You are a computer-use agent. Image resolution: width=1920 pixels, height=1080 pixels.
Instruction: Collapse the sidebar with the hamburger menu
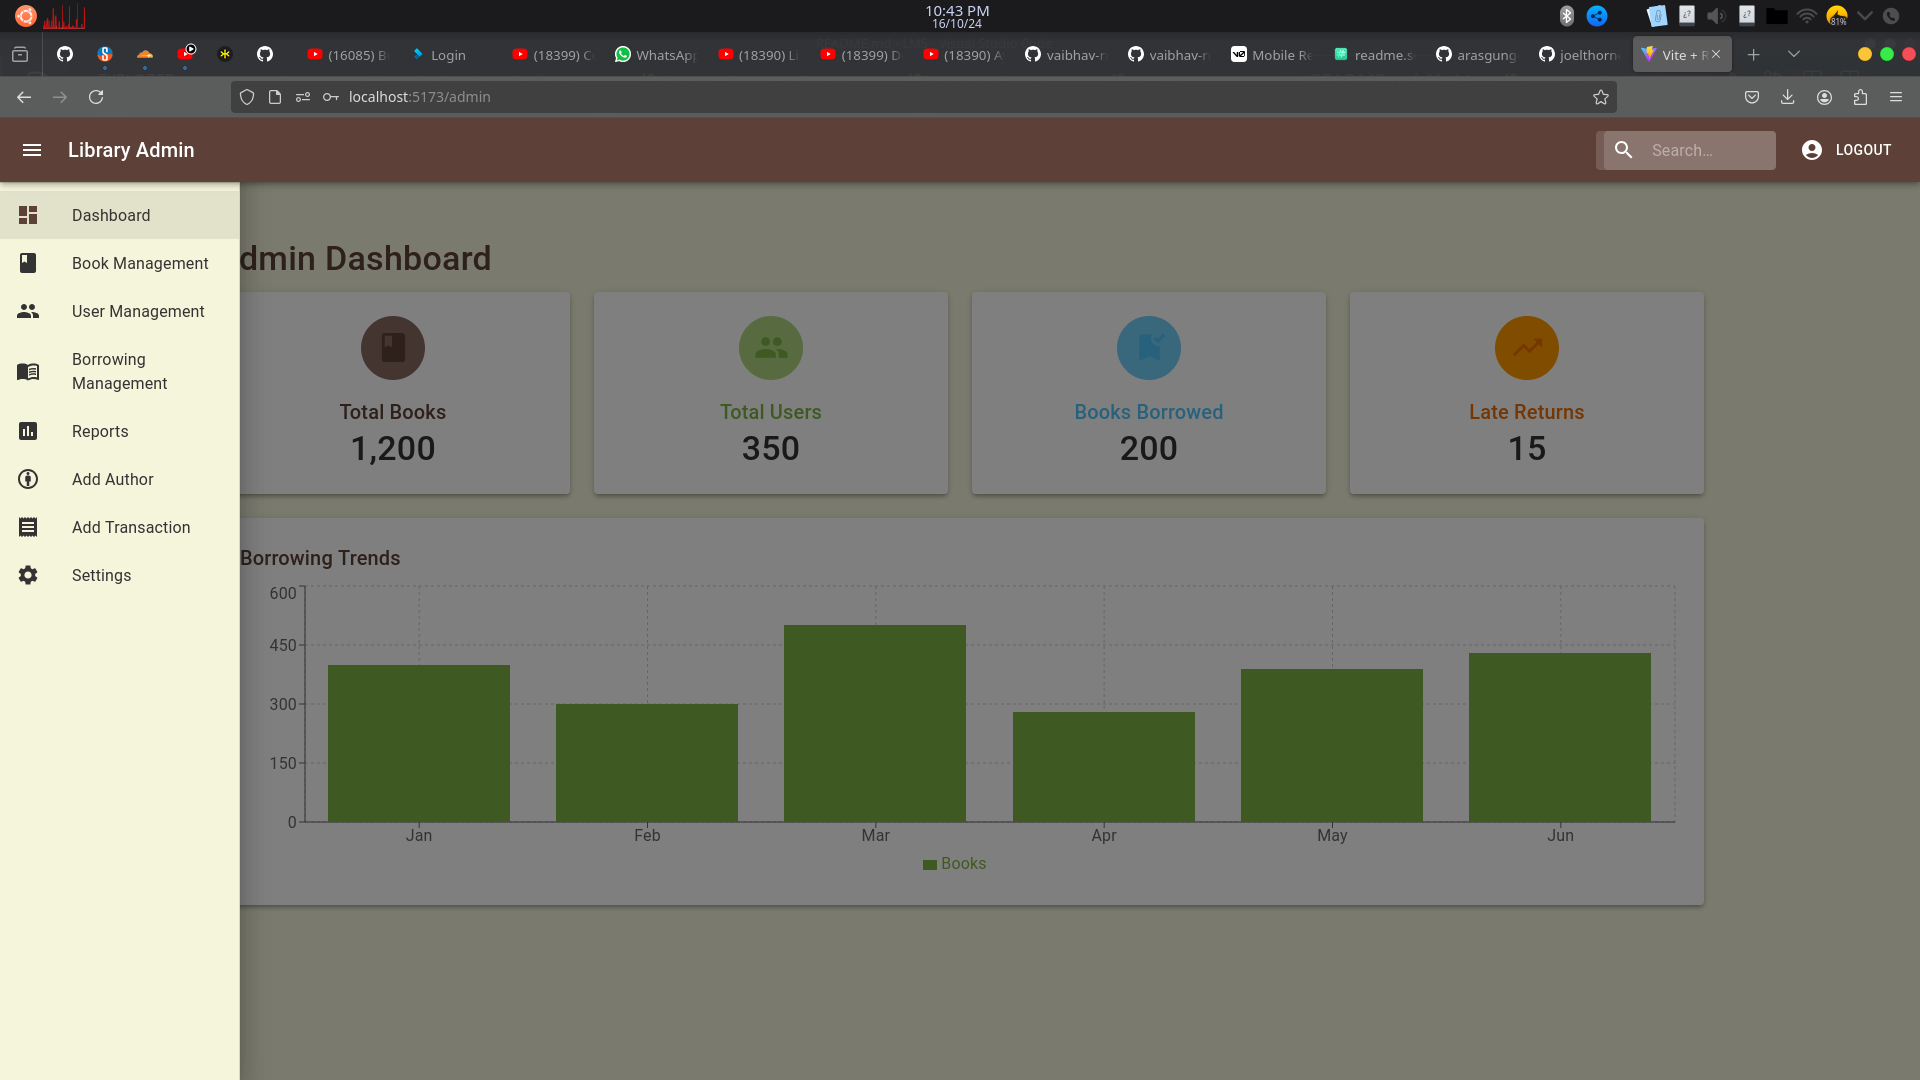[32, 150]
